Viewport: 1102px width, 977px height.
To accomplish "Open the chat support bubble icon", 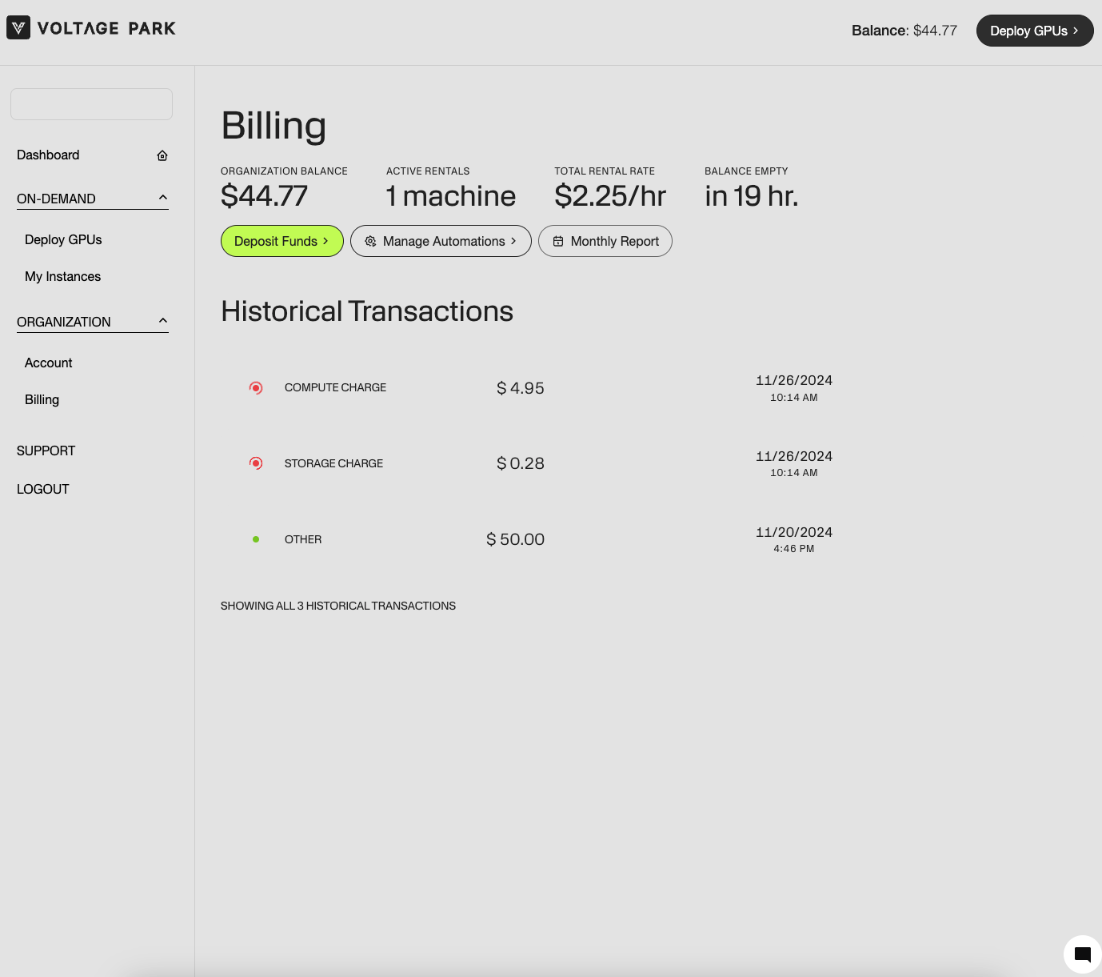I will click(1082, 954).
